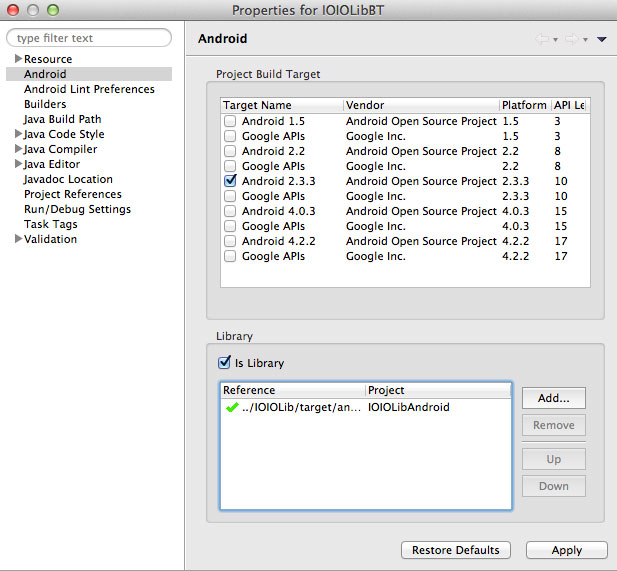Expand the Resource tree node
Viewport: 617px width, 571px height.
18,59
